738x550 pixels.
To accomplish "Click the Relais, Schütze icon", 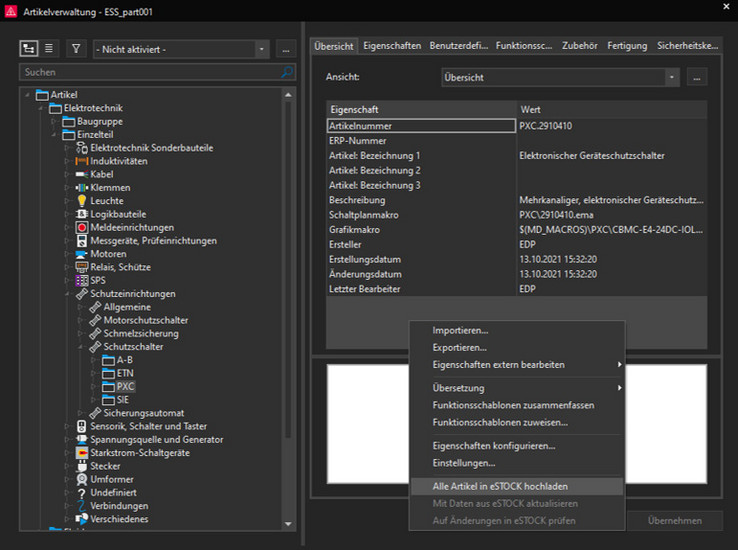I will (82, 267).
